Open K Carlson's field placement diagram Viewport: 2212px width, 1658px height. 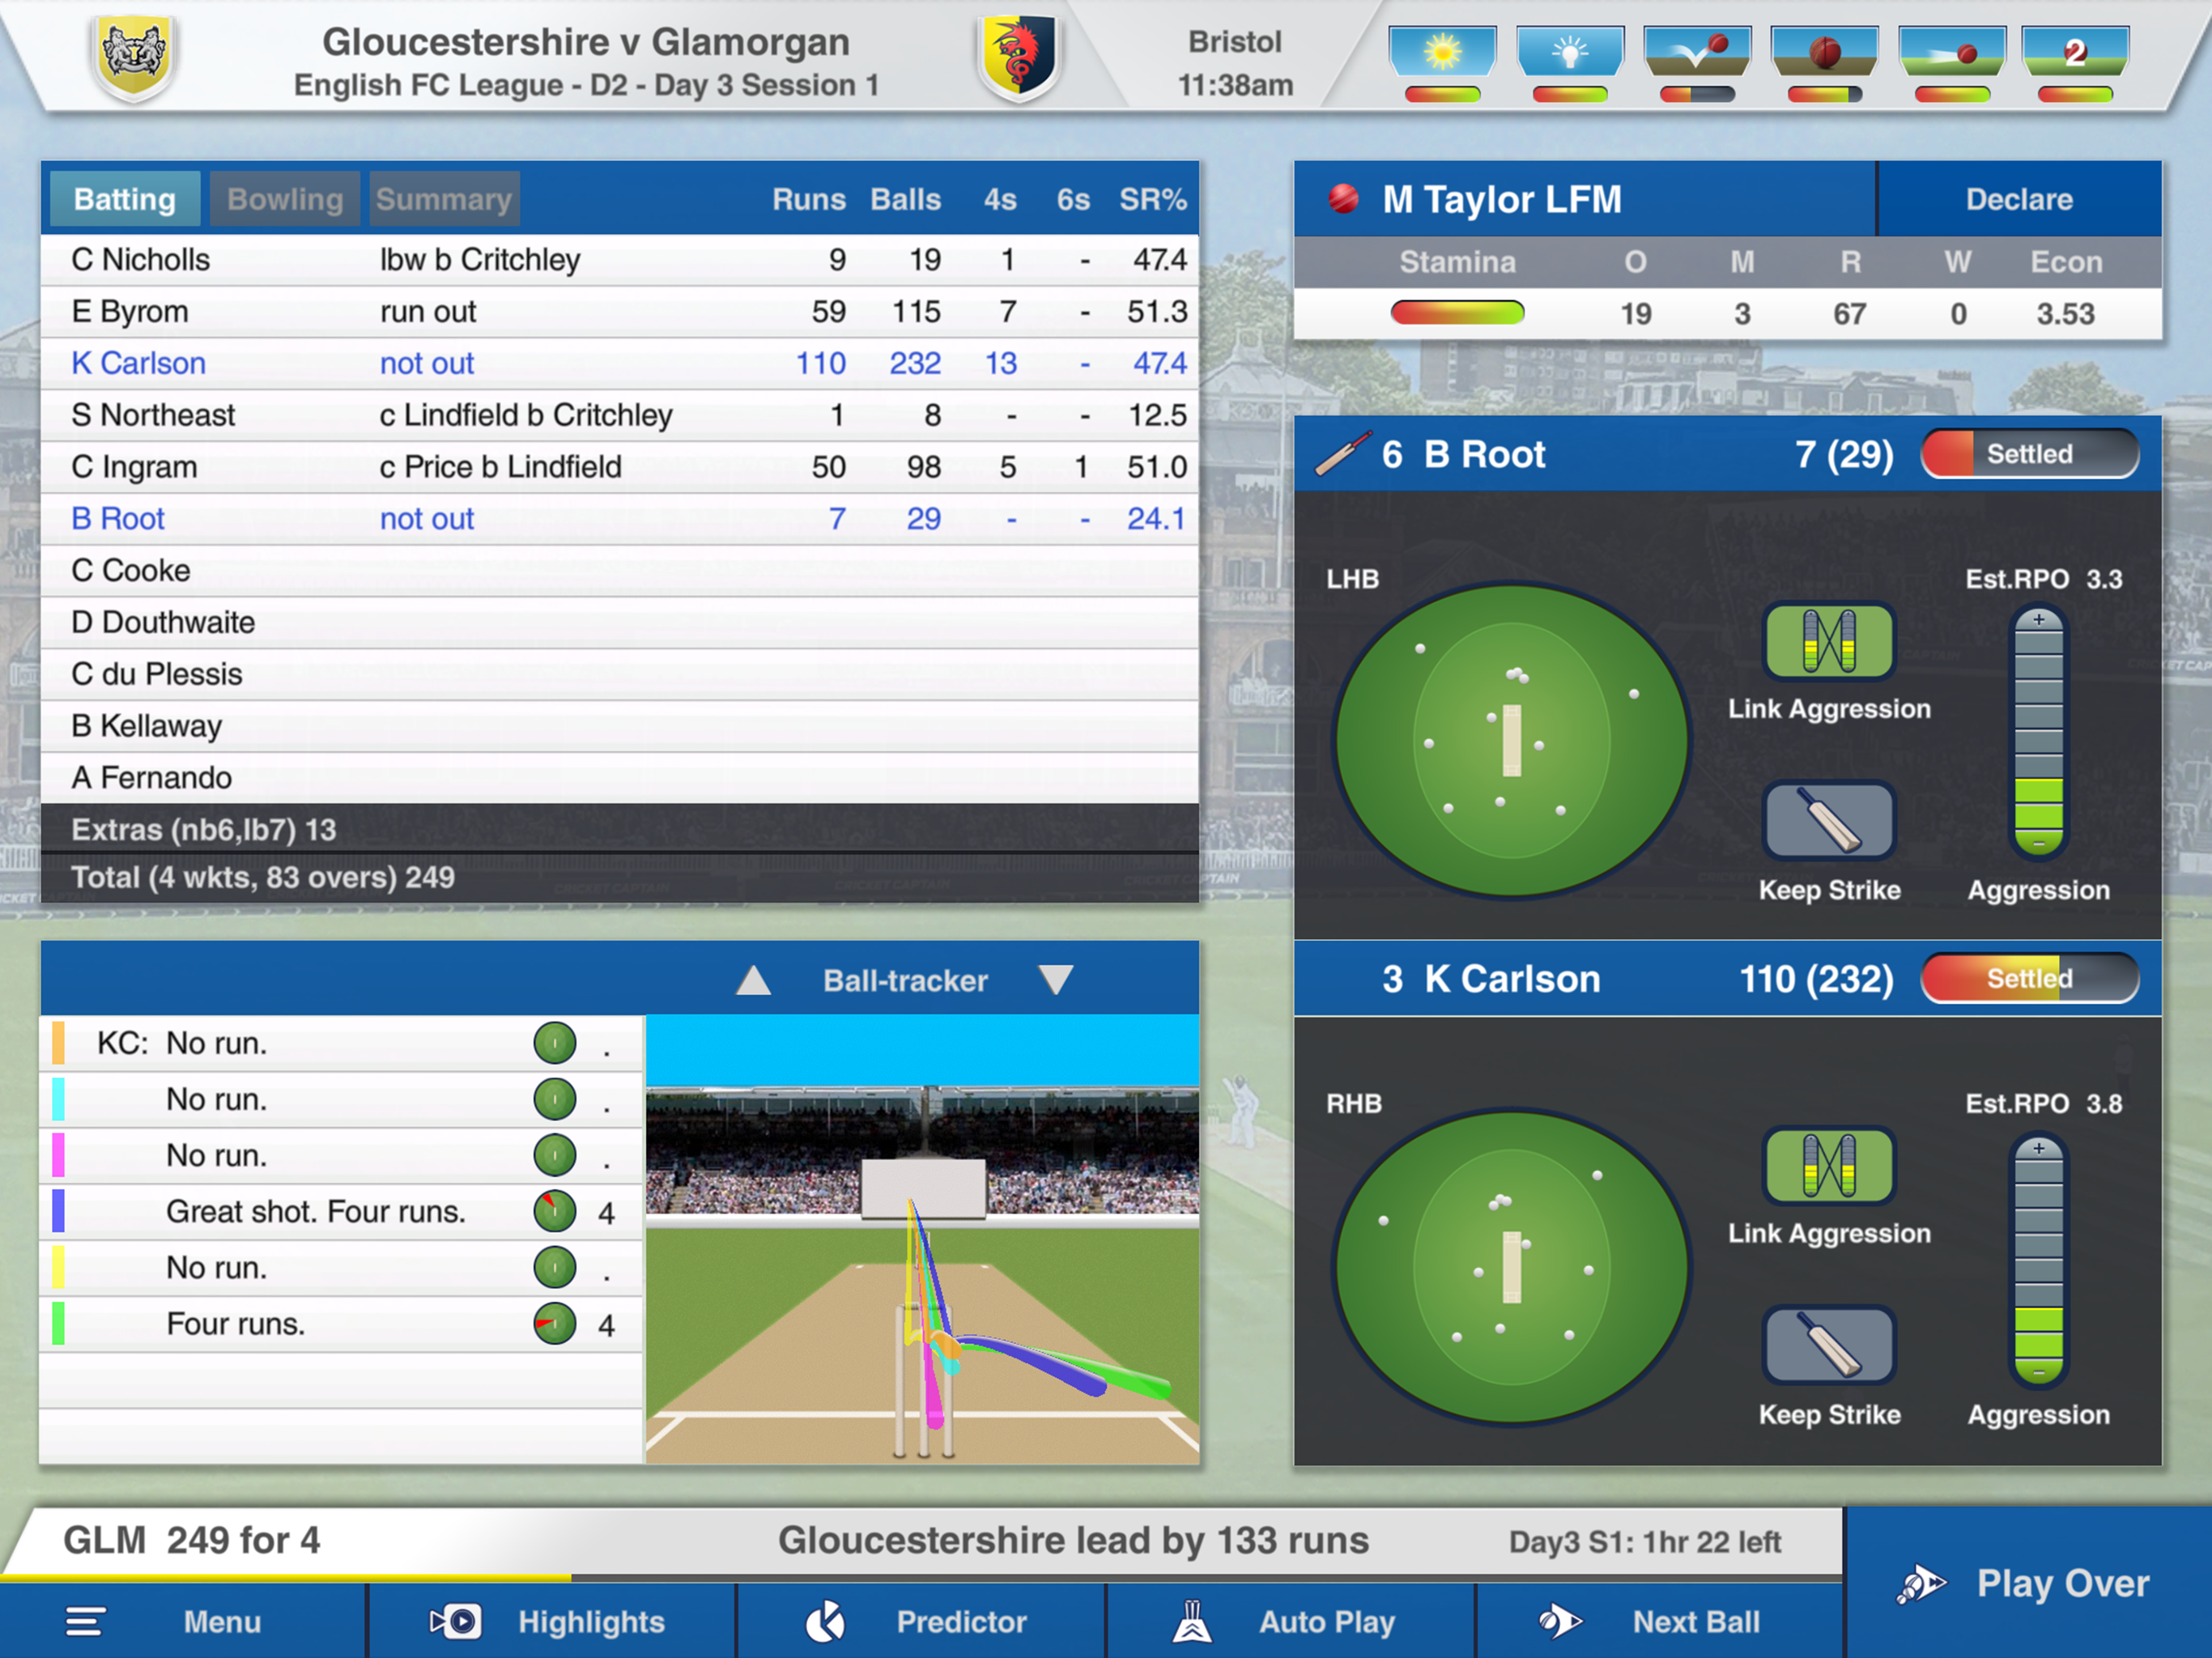click(x=1511, y=1267)
